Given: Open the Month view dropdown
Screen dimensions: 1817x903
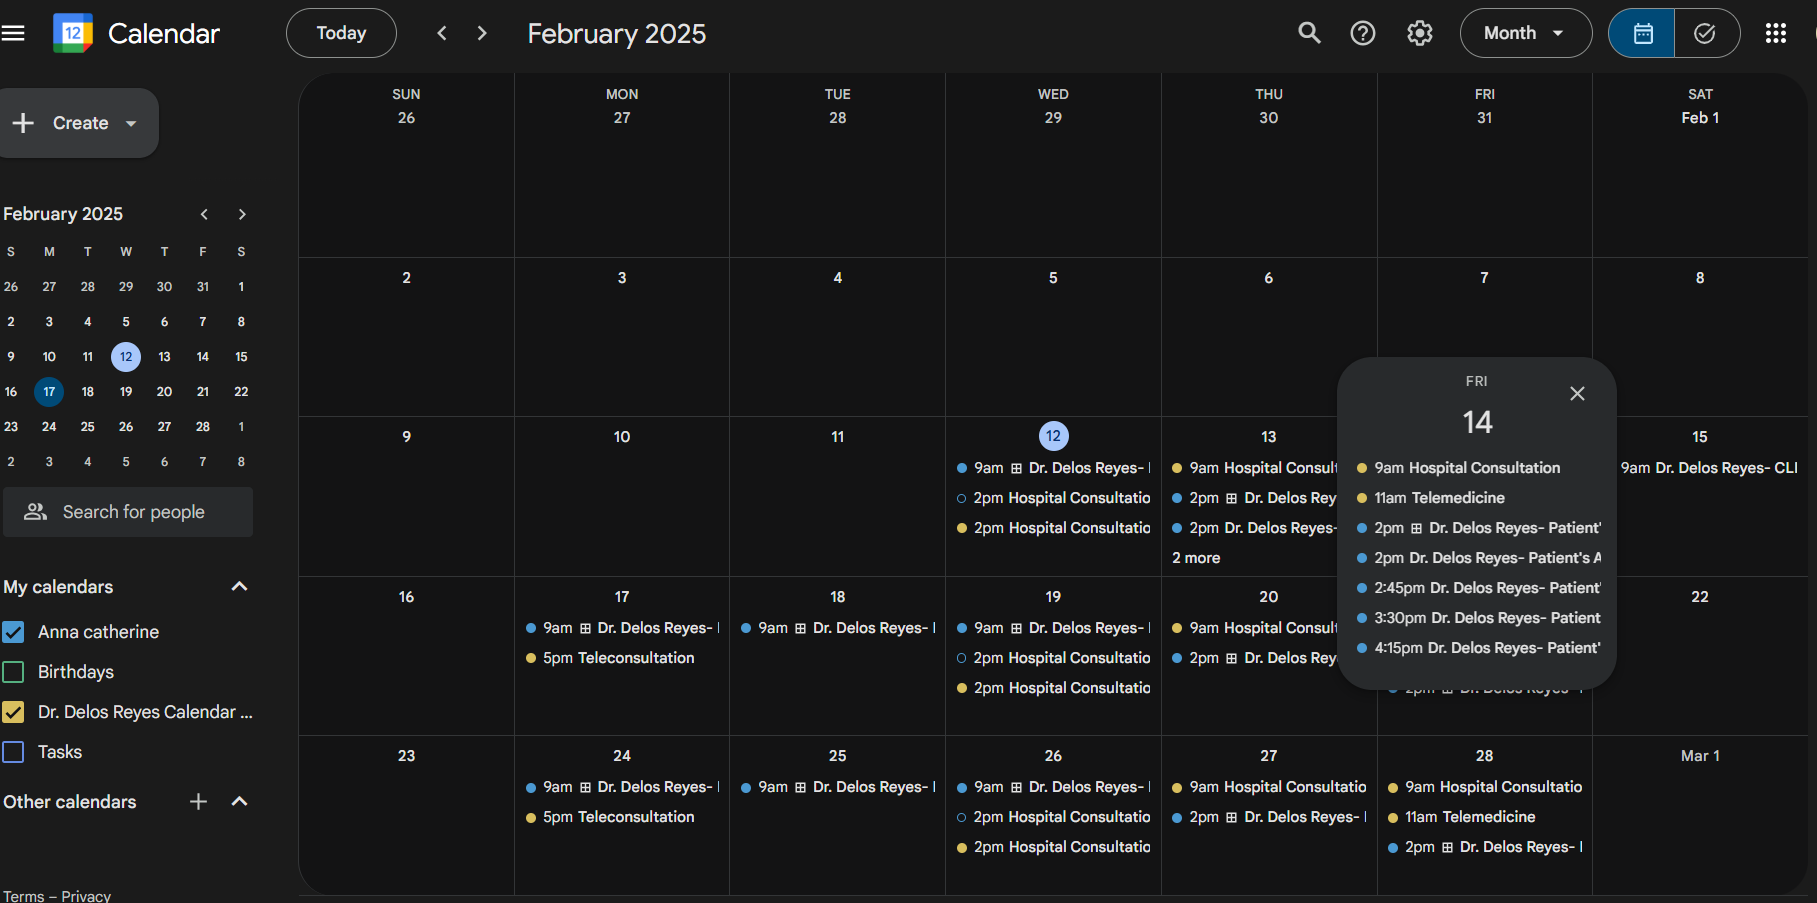Looking at the screenshot, I should [1526, 33].
